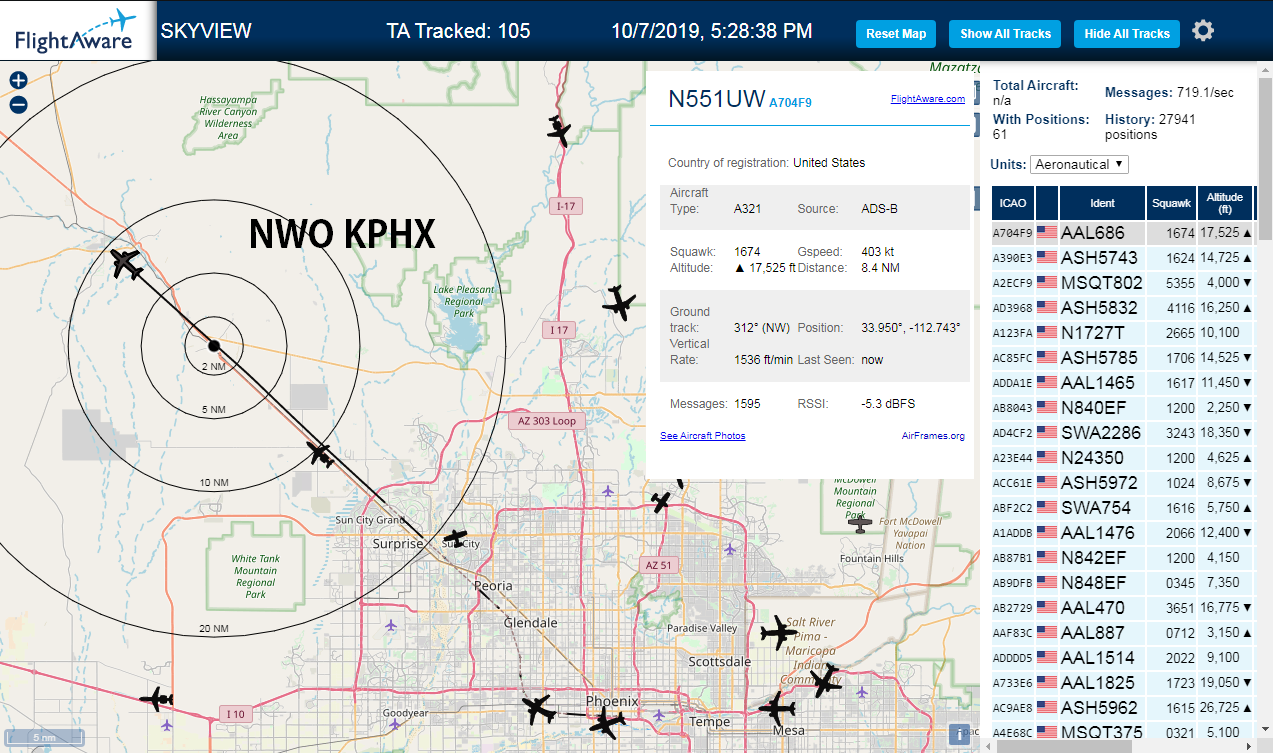Zoom in the map with plus button
This screenshot has height=753, width=1273.
18,81
